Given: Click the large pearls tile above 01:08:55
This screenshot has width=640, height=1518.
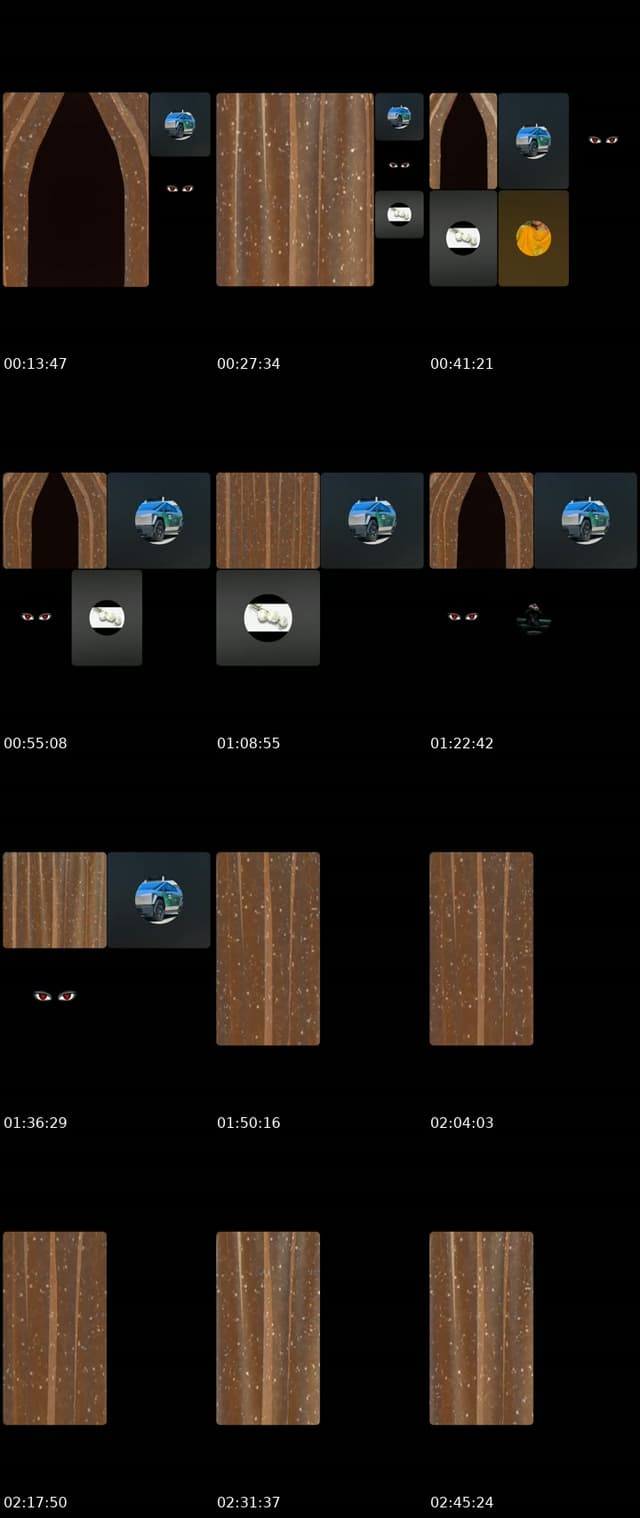Looking at the screenshot, I should point(268,618).
